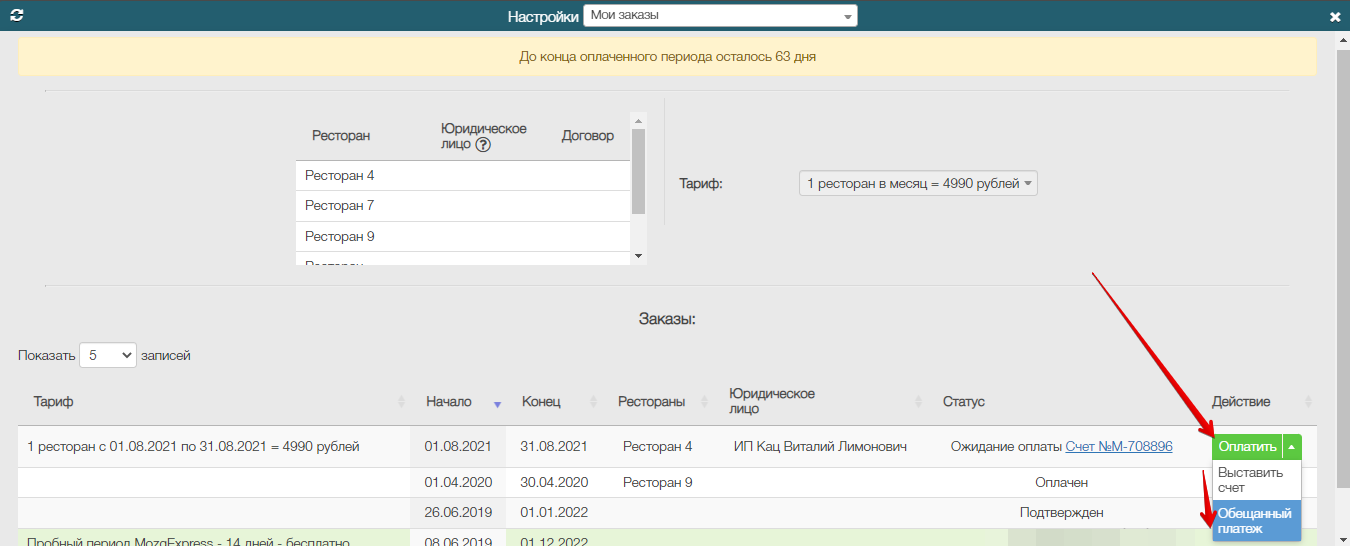Screen dimensions: 1350x546
Task: Click the Ожидание оплаты status text
Action: click(x=1006, y=447)
